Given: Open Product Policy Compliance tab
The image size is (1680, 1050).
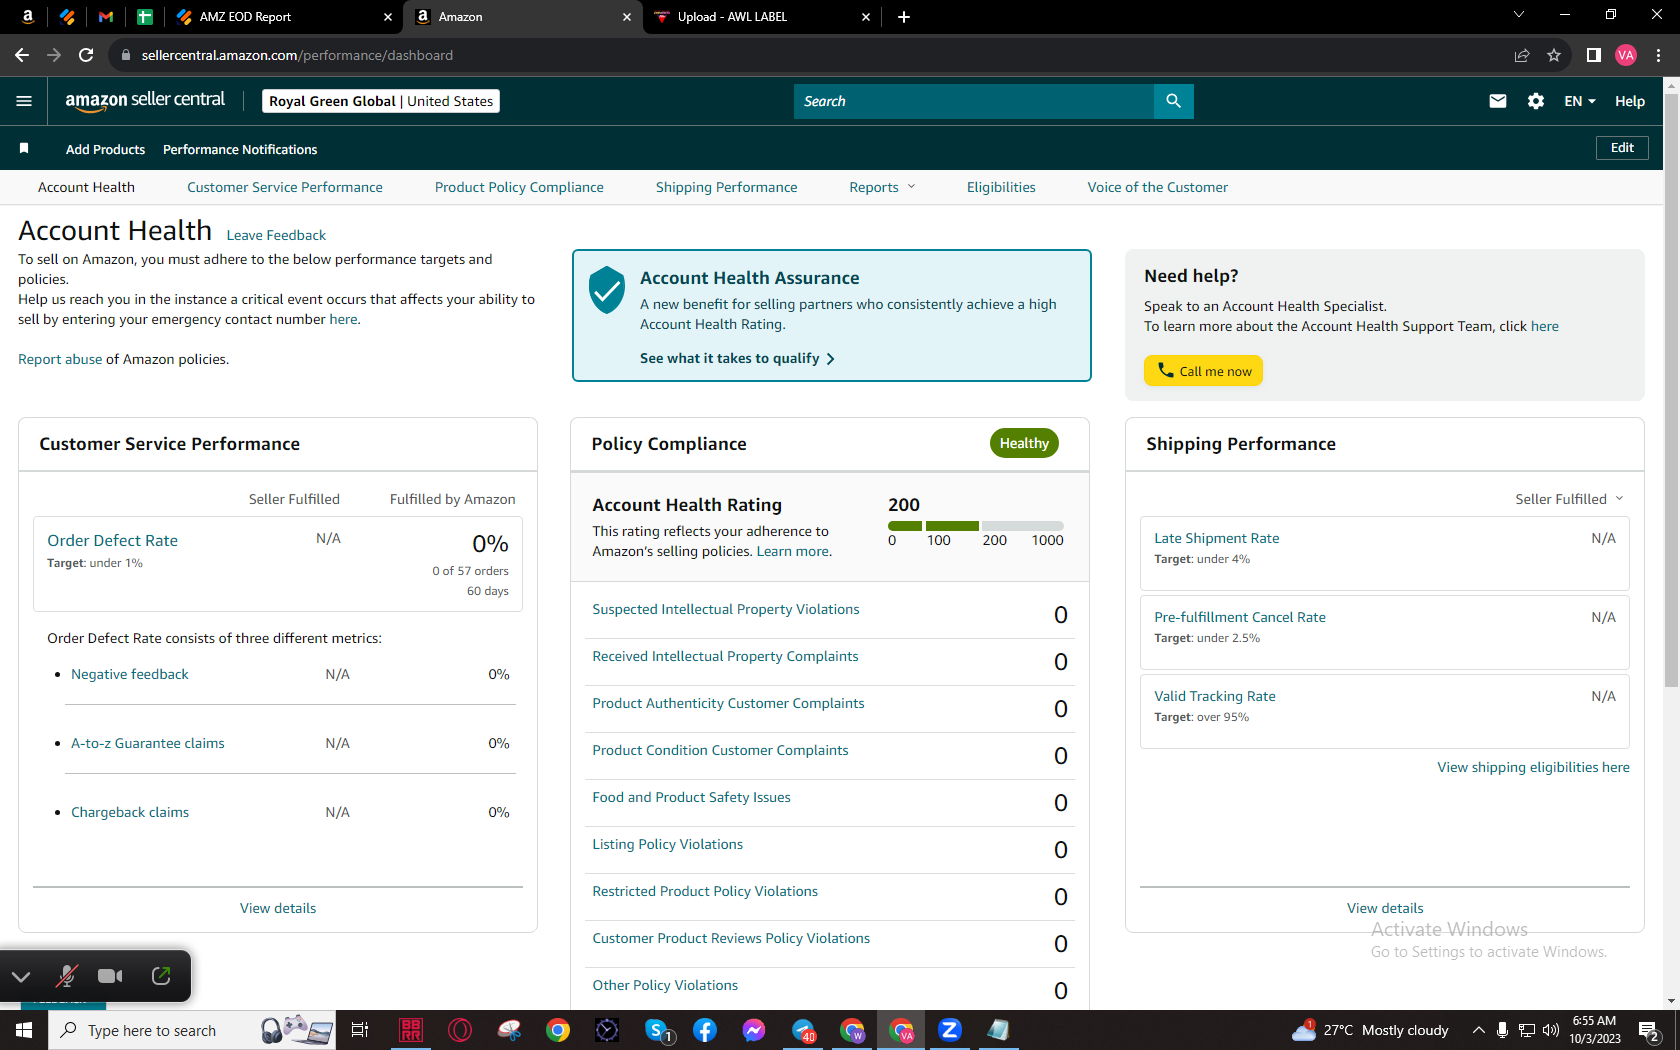Looking at the screenshot, I should click(519, 187).
